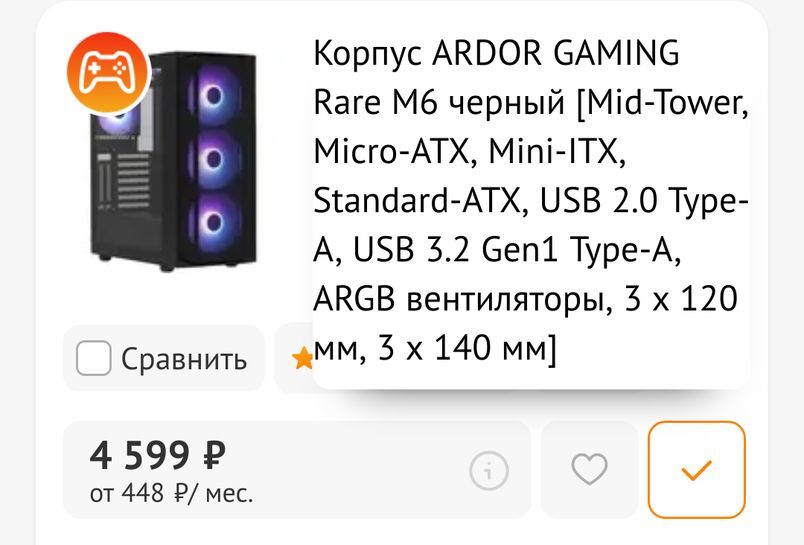Click the Micro-ATX, Mini-ITX text line
804x545 pixels.
tap(468, 151)
